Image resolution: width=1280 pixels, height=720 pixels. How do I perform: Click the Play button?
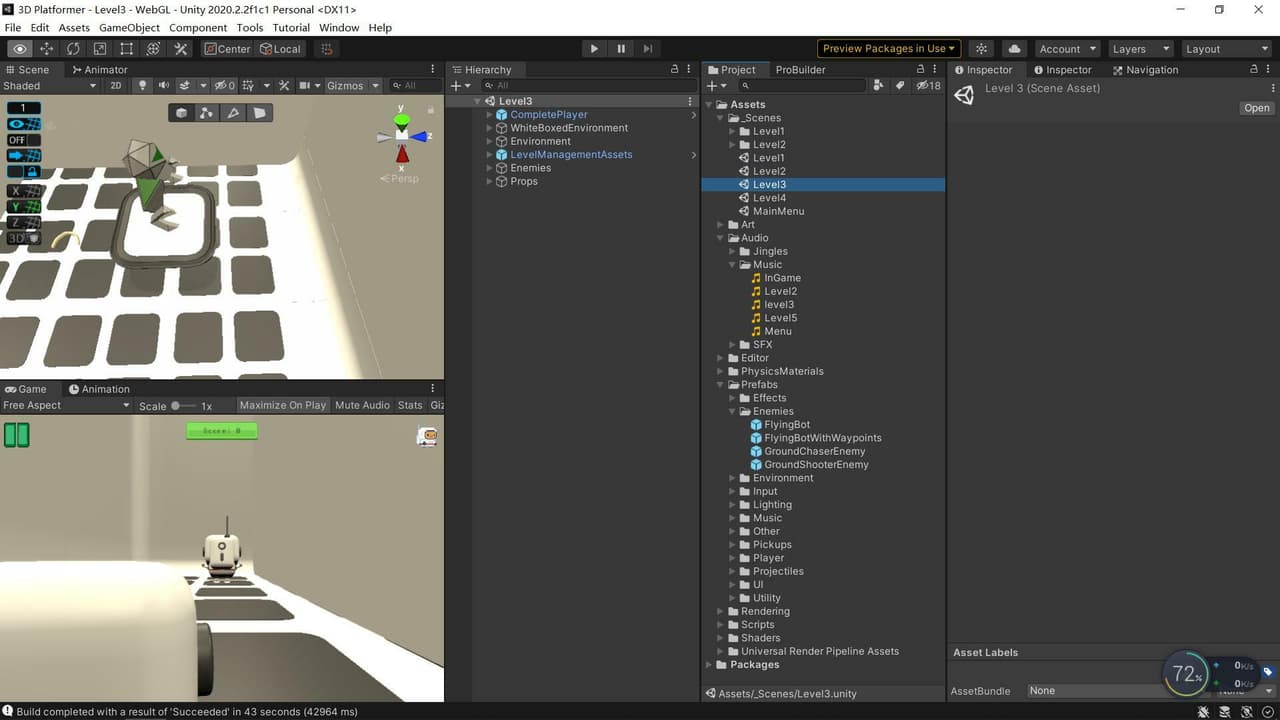tap(594, 48)
